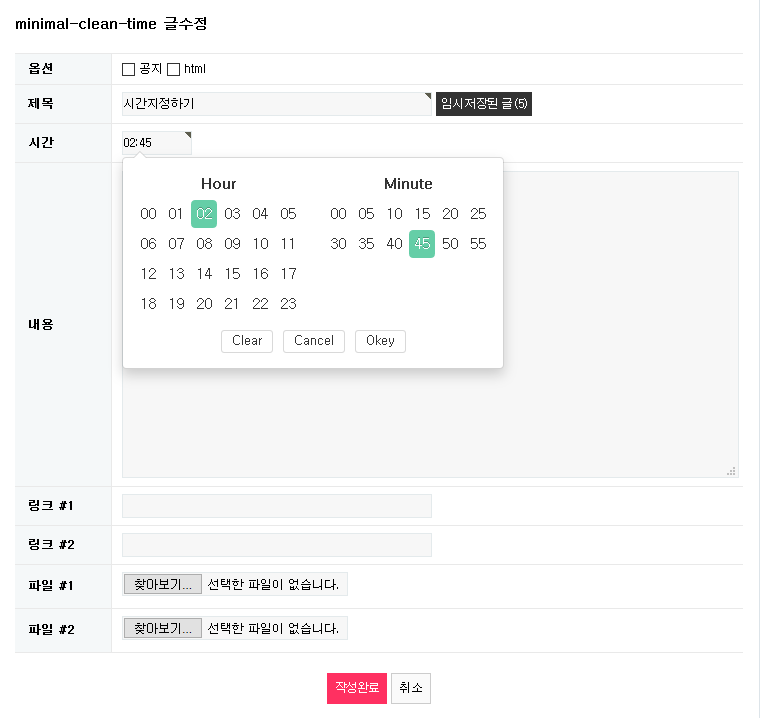Focus the 링크 #2 input field
The width and height of the screenshot is (760, 718).
[276, 545]
